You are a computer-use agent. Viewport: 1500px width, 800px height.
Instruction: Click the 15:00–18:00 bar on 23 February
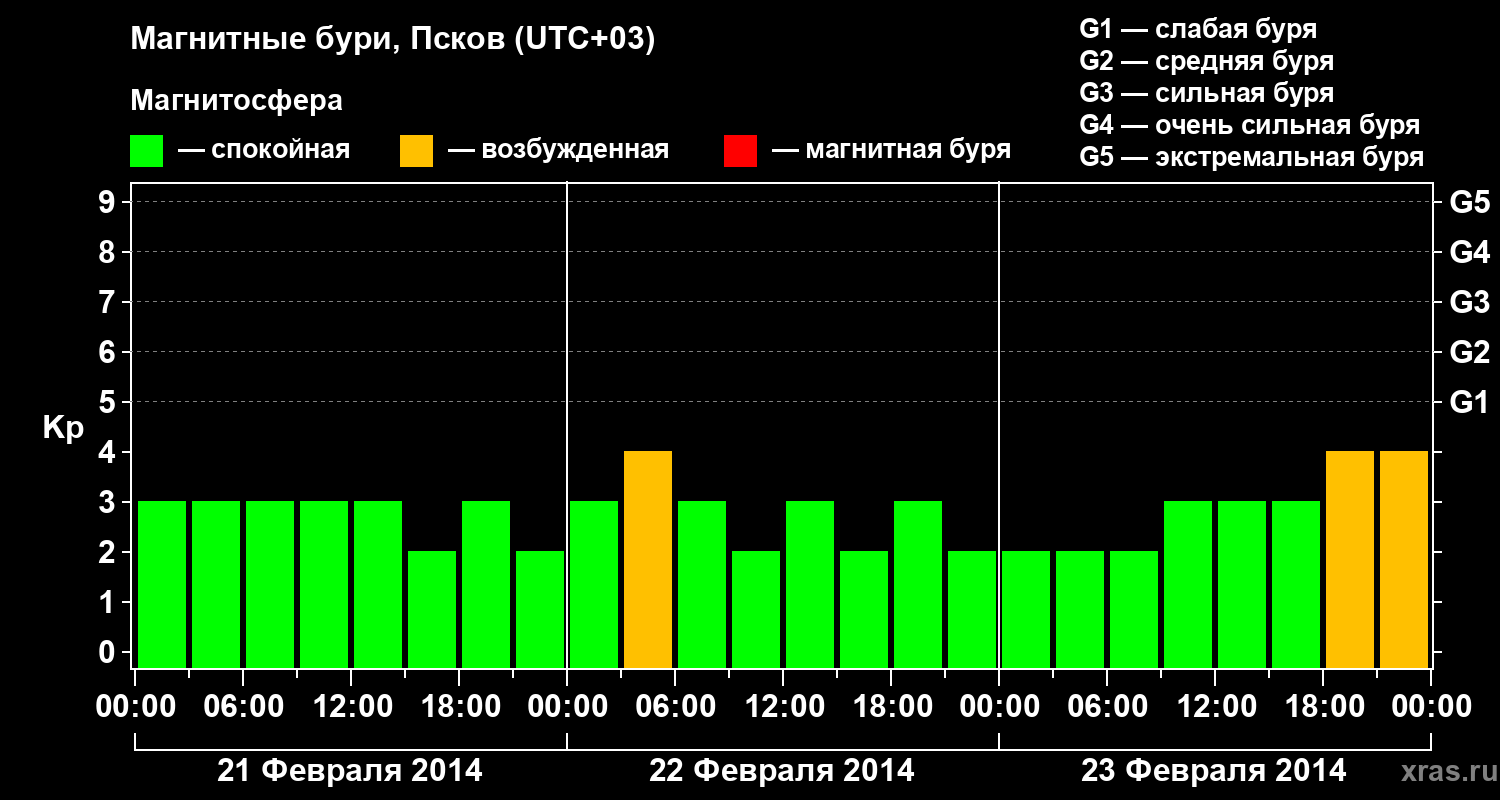(1296, 585)
